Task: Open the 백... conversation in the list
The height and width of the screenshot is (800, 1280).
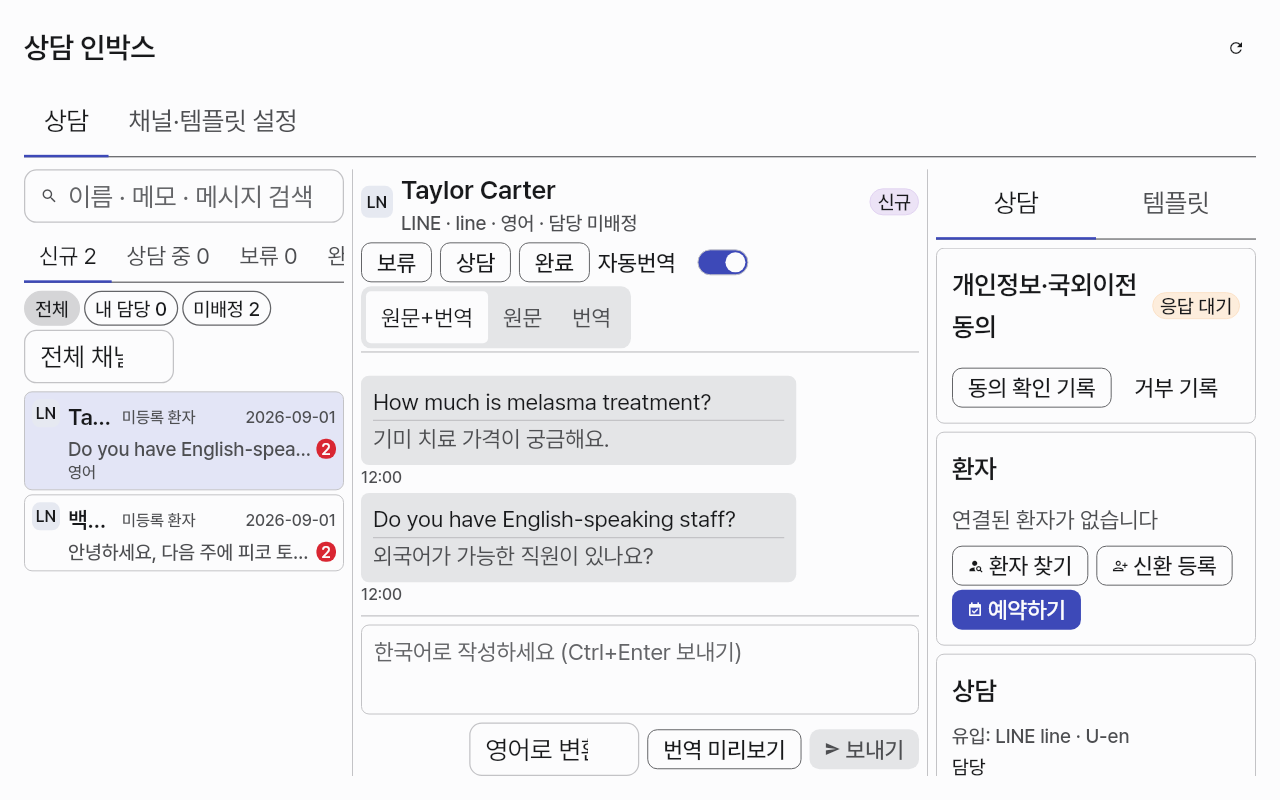Action: (184, 533)
